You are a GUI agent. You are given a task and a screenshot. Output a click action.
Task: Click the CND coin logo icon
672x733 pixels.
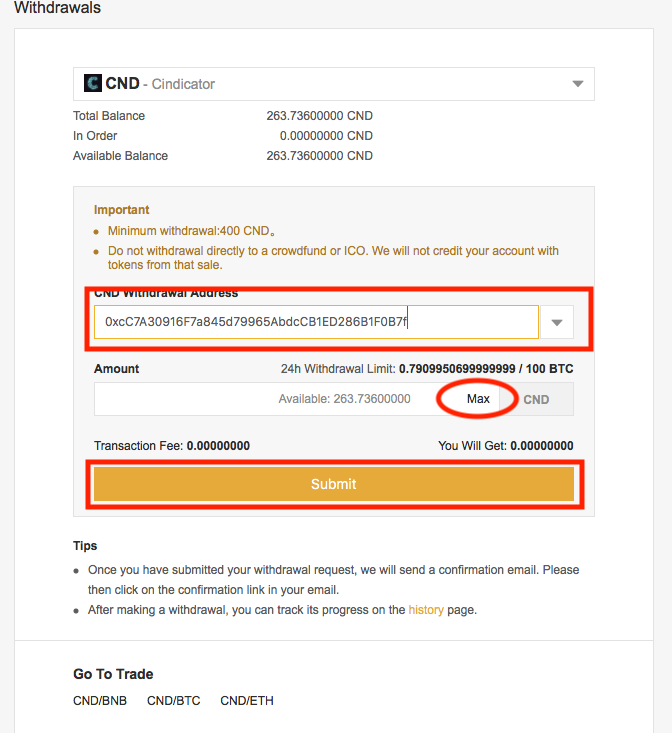click(x=92, y=84)
